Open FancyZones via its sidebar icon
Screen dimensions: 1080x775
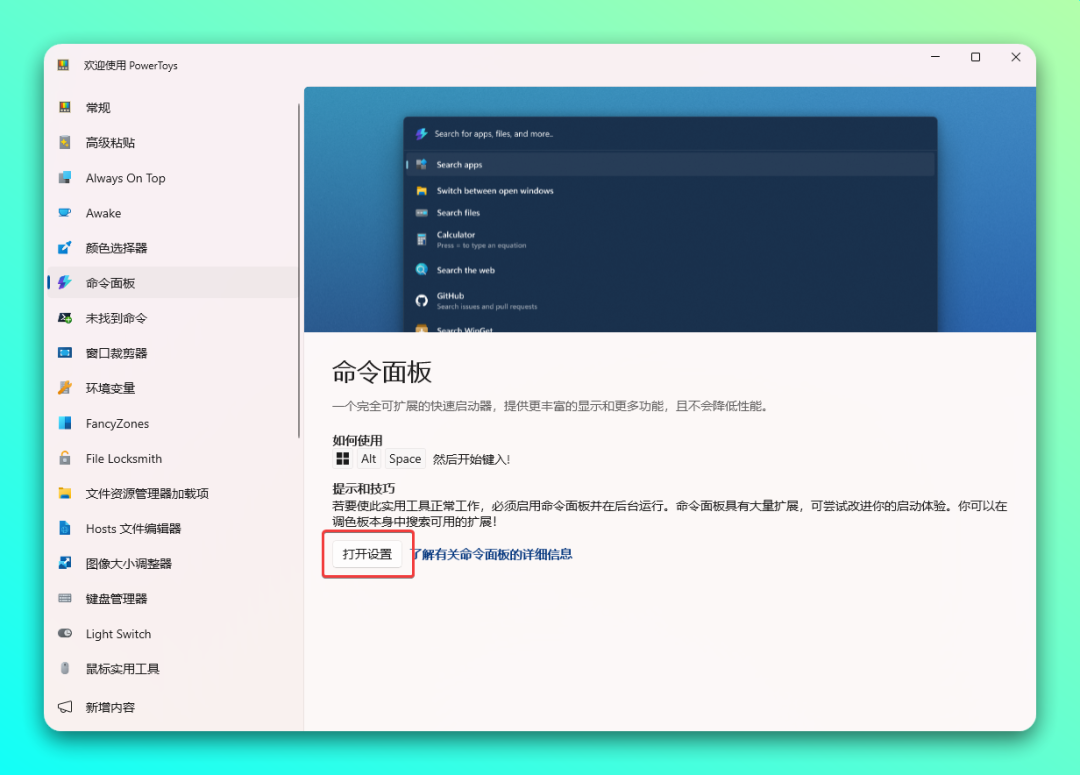pos(65,423)
